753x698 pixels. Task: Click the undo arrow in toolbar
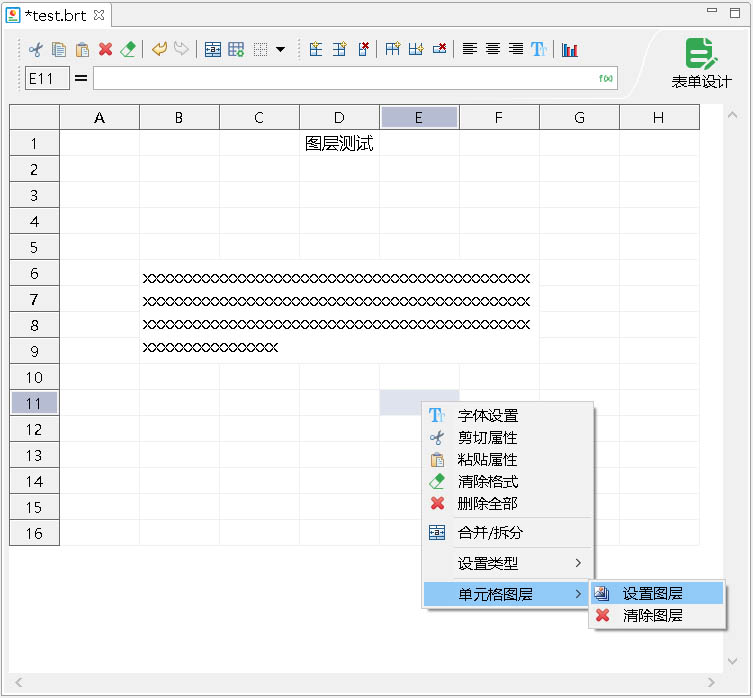pyautogui.click(x=159, y=49)
